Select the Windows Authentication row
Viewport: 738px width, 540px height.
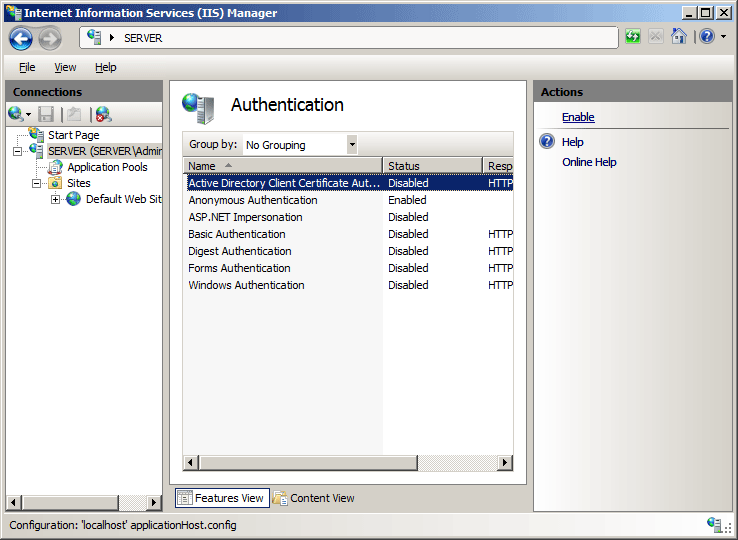[246, 285]
